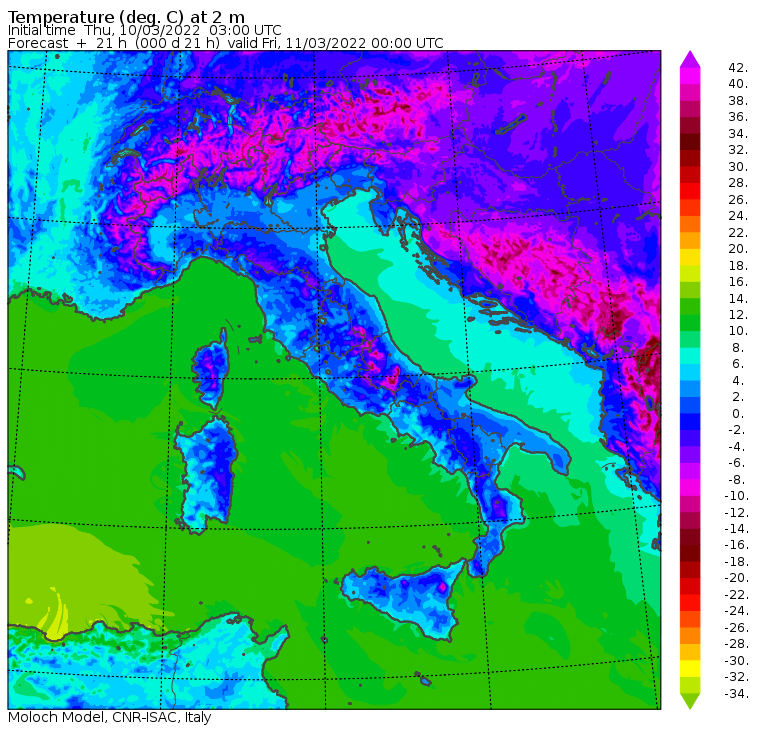Click the legend value '30.'
Viewport: 760px width, 731px height.
[738, 166]
